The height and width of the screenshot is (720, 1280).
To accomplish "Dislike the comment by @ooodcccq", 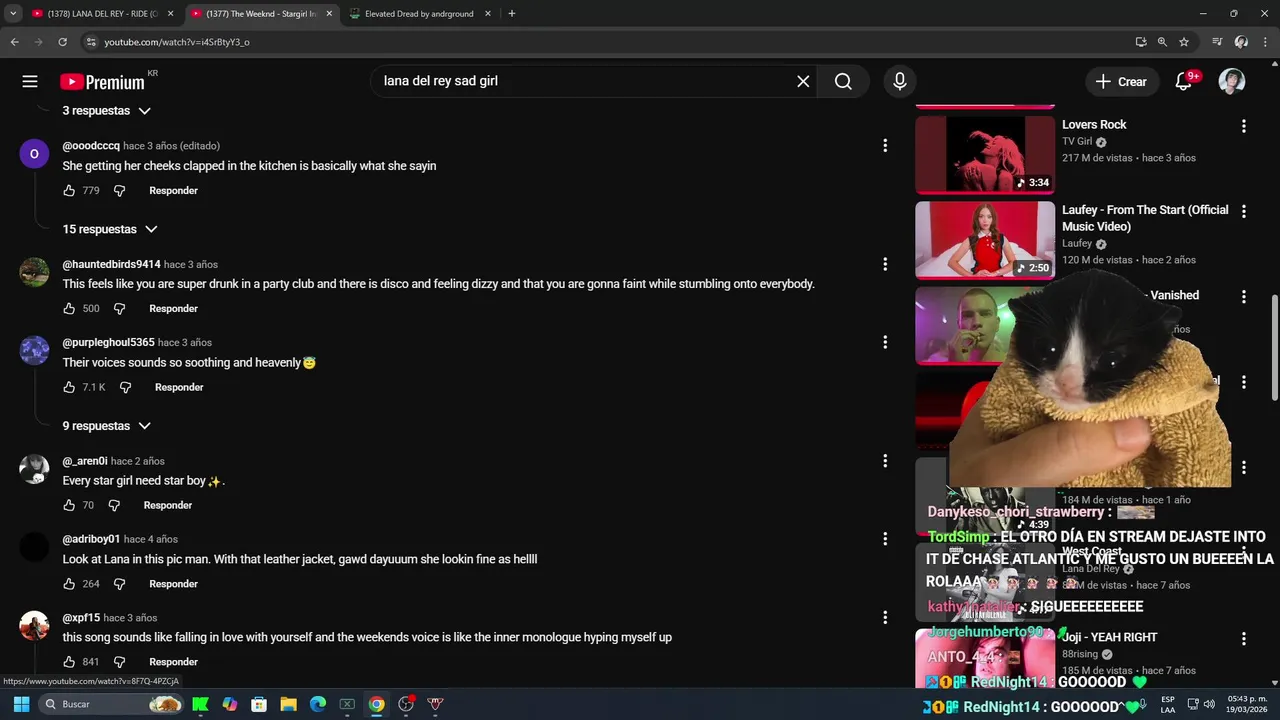I will click(119, 191).
